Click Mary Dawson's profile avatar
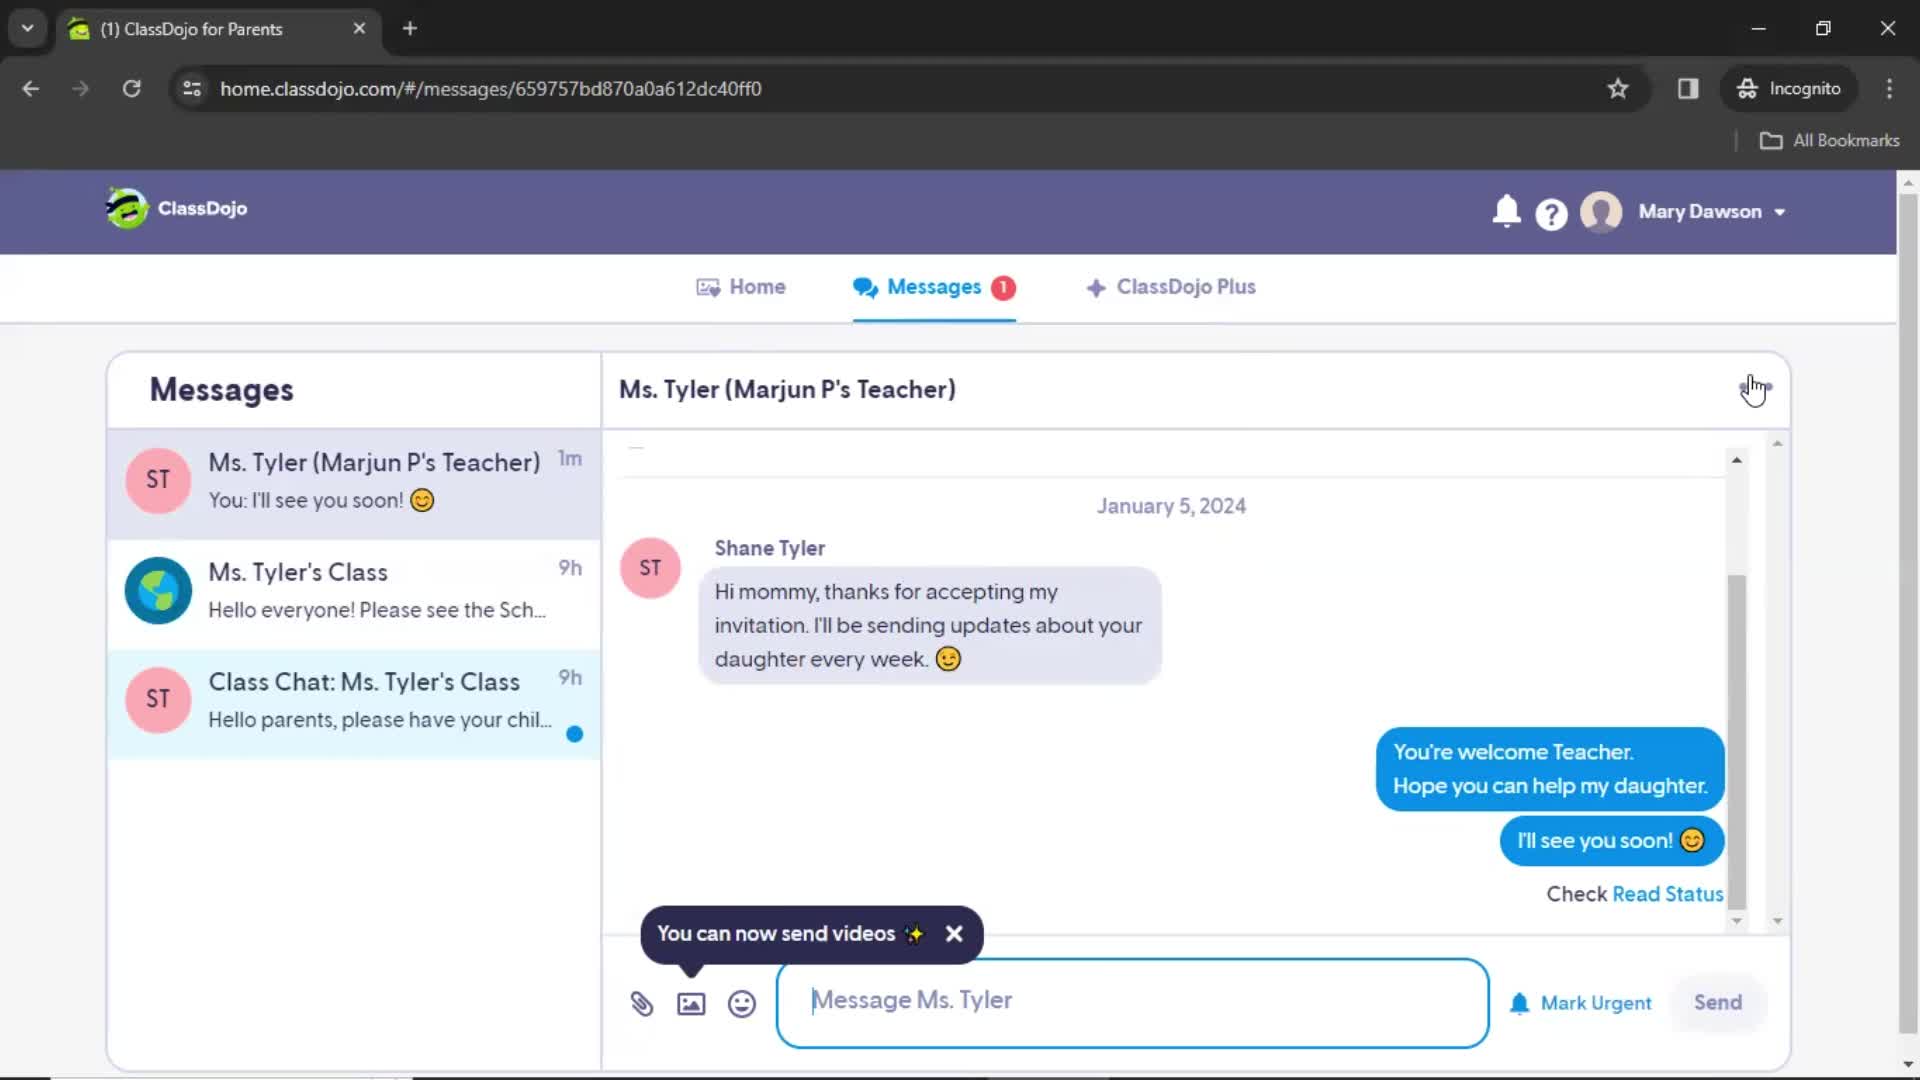Viewport: 1920px width, 1080px height. tap(1601, 212)
